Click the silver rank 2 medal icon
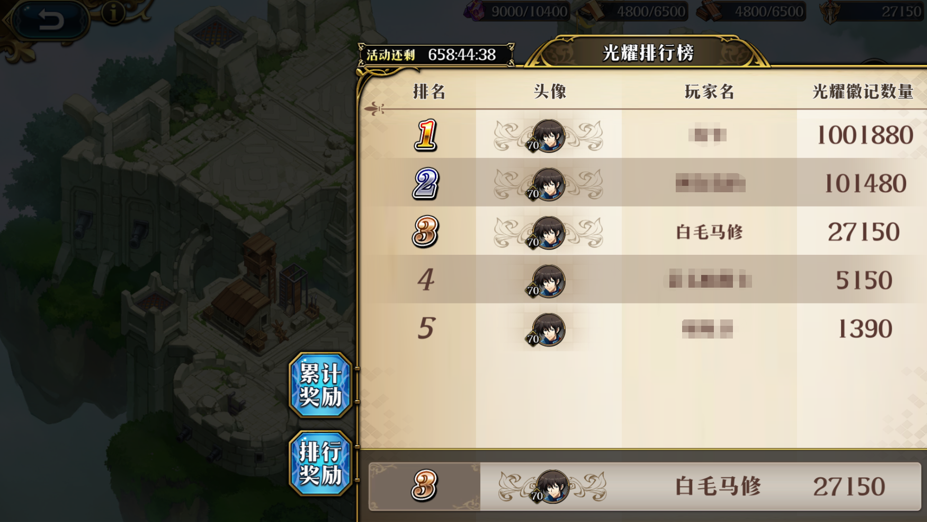The height and width of the screenshot is (522, 927). tap(426, 184)
